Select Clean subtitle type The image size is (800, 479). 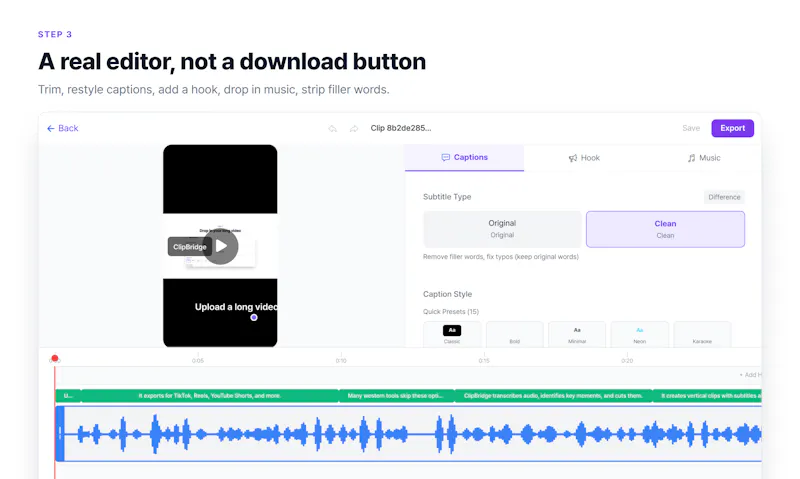(x=665, y=229)
